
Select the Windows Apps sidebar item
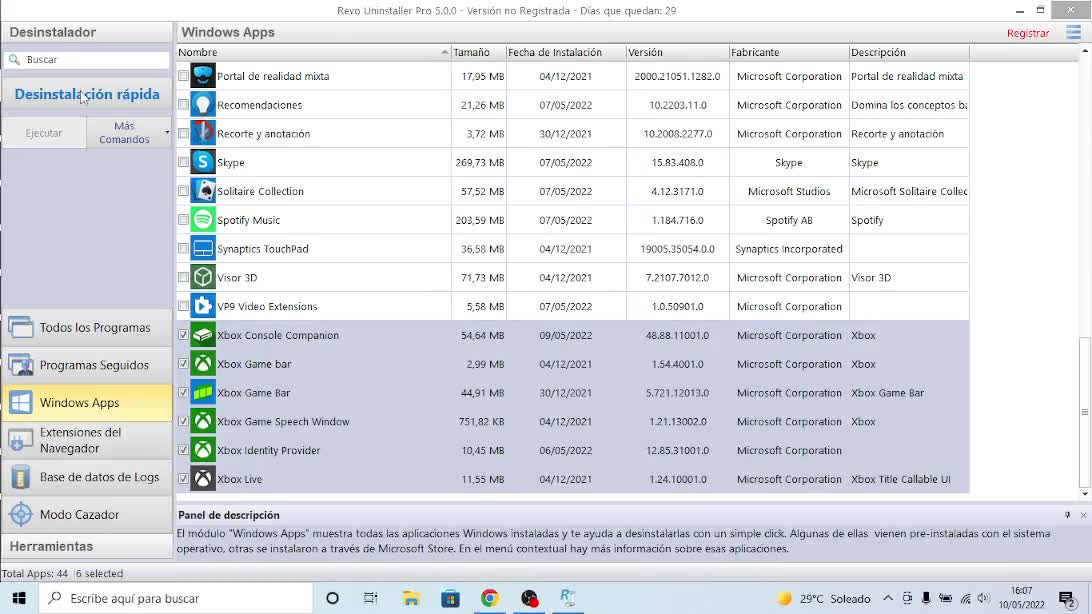[x=87, y=402]
